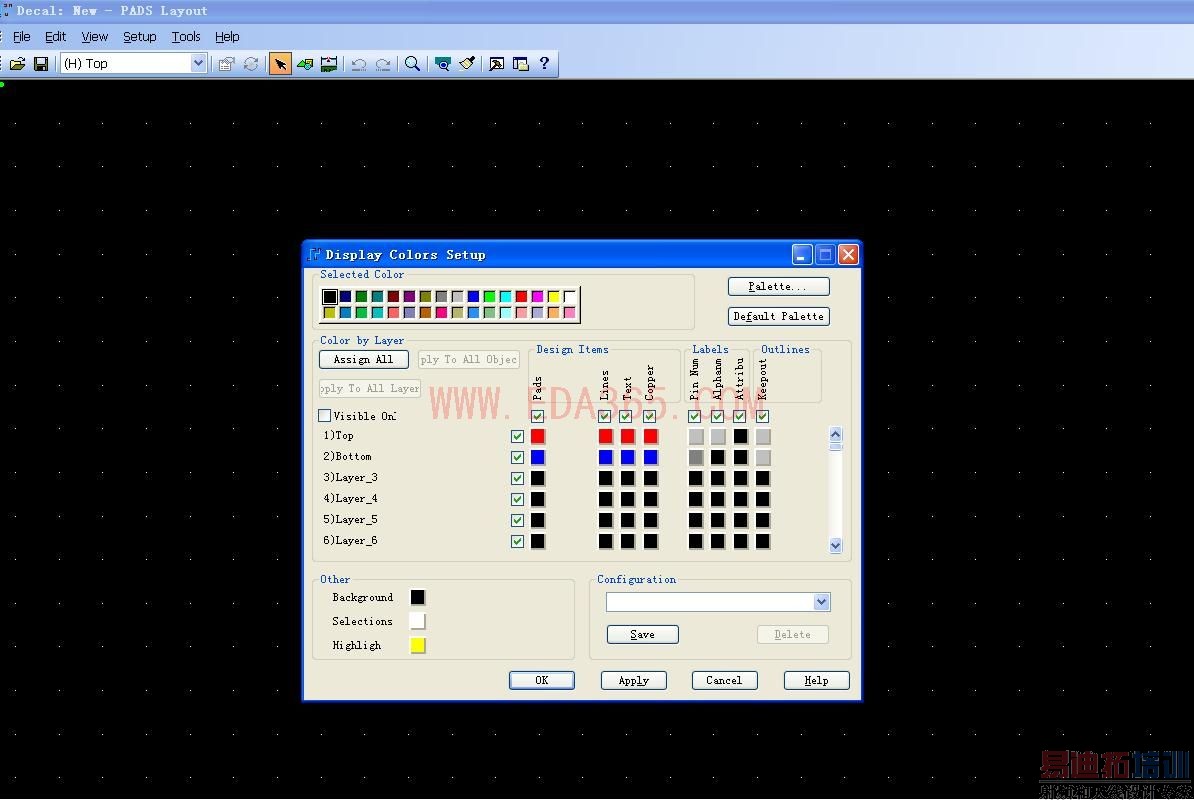The height and width of the screenshot is (802, 1194).
Task: Click the Redo toolbar icon
Action: coord(383,64)
